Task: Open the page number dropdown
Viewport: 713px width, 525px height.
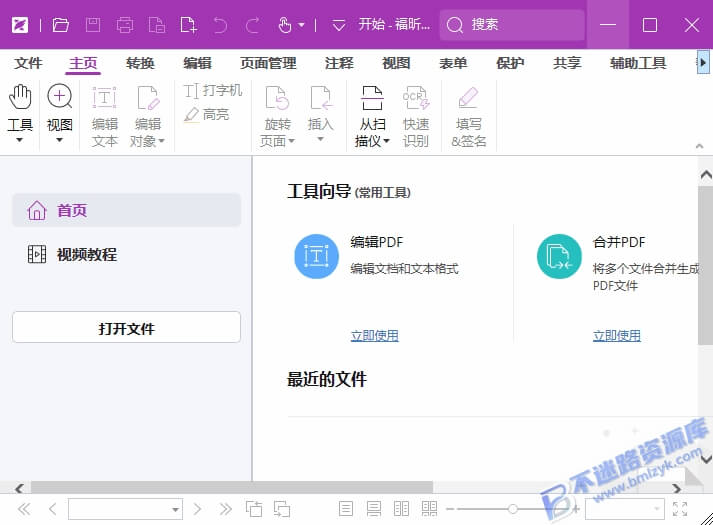Action: tap(175, 510)
